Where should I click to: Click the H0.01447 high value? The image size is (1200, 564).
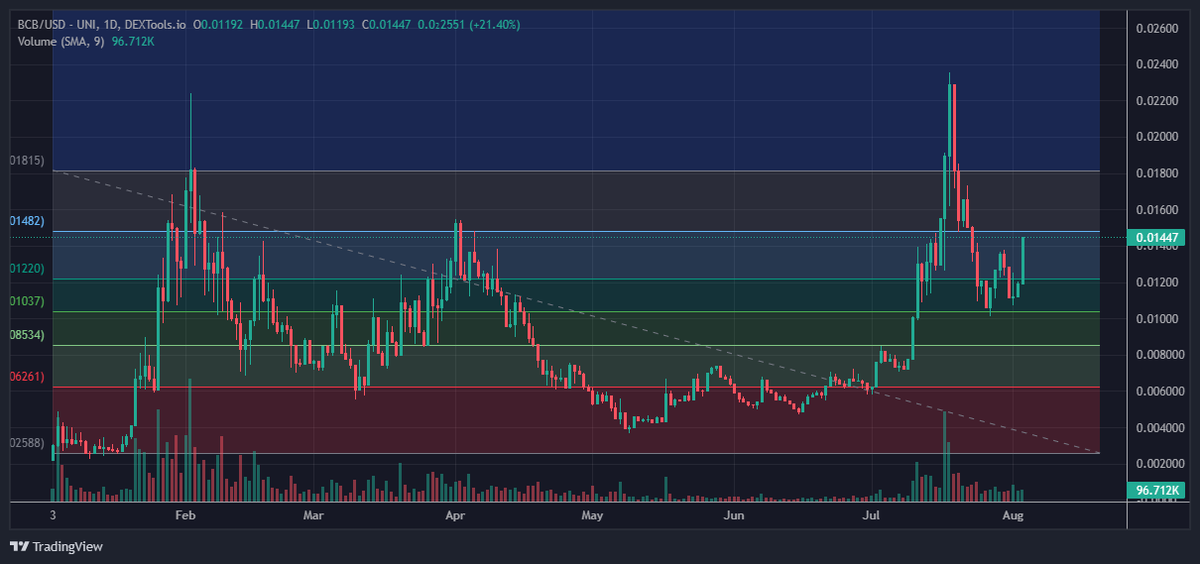(x=276, y=24)
